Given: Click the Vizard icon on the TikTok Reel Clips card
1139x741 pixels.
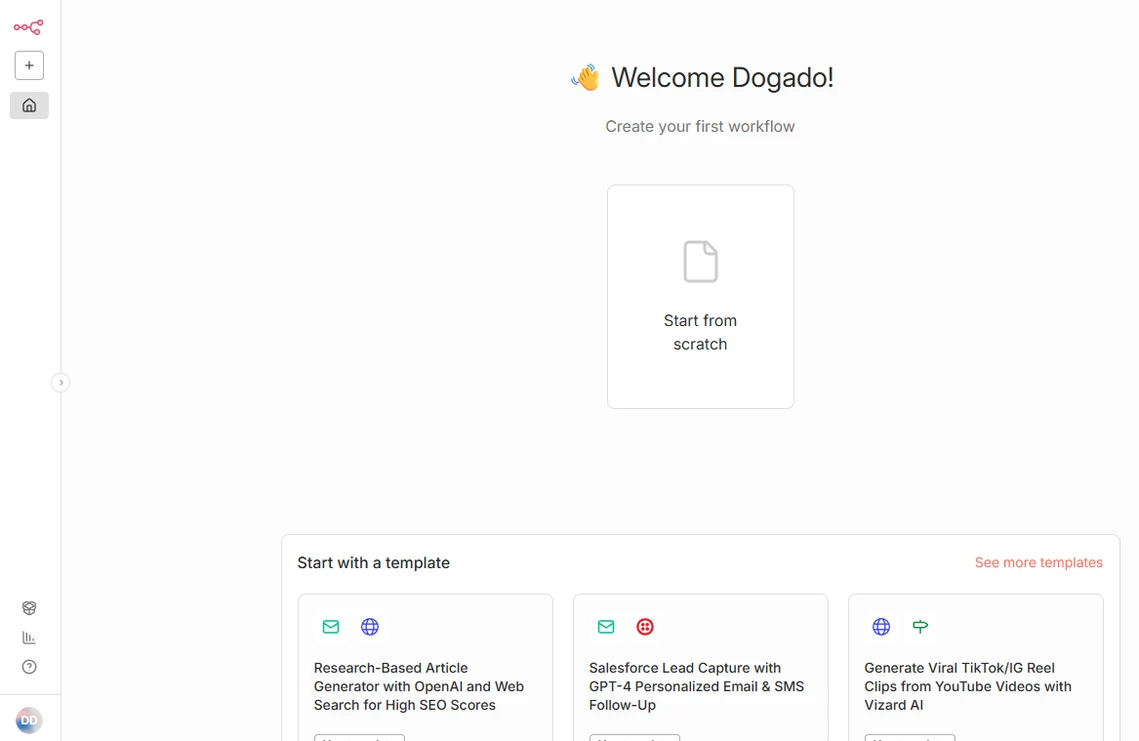Looking at the screenshot, I should tap(920, 627).
